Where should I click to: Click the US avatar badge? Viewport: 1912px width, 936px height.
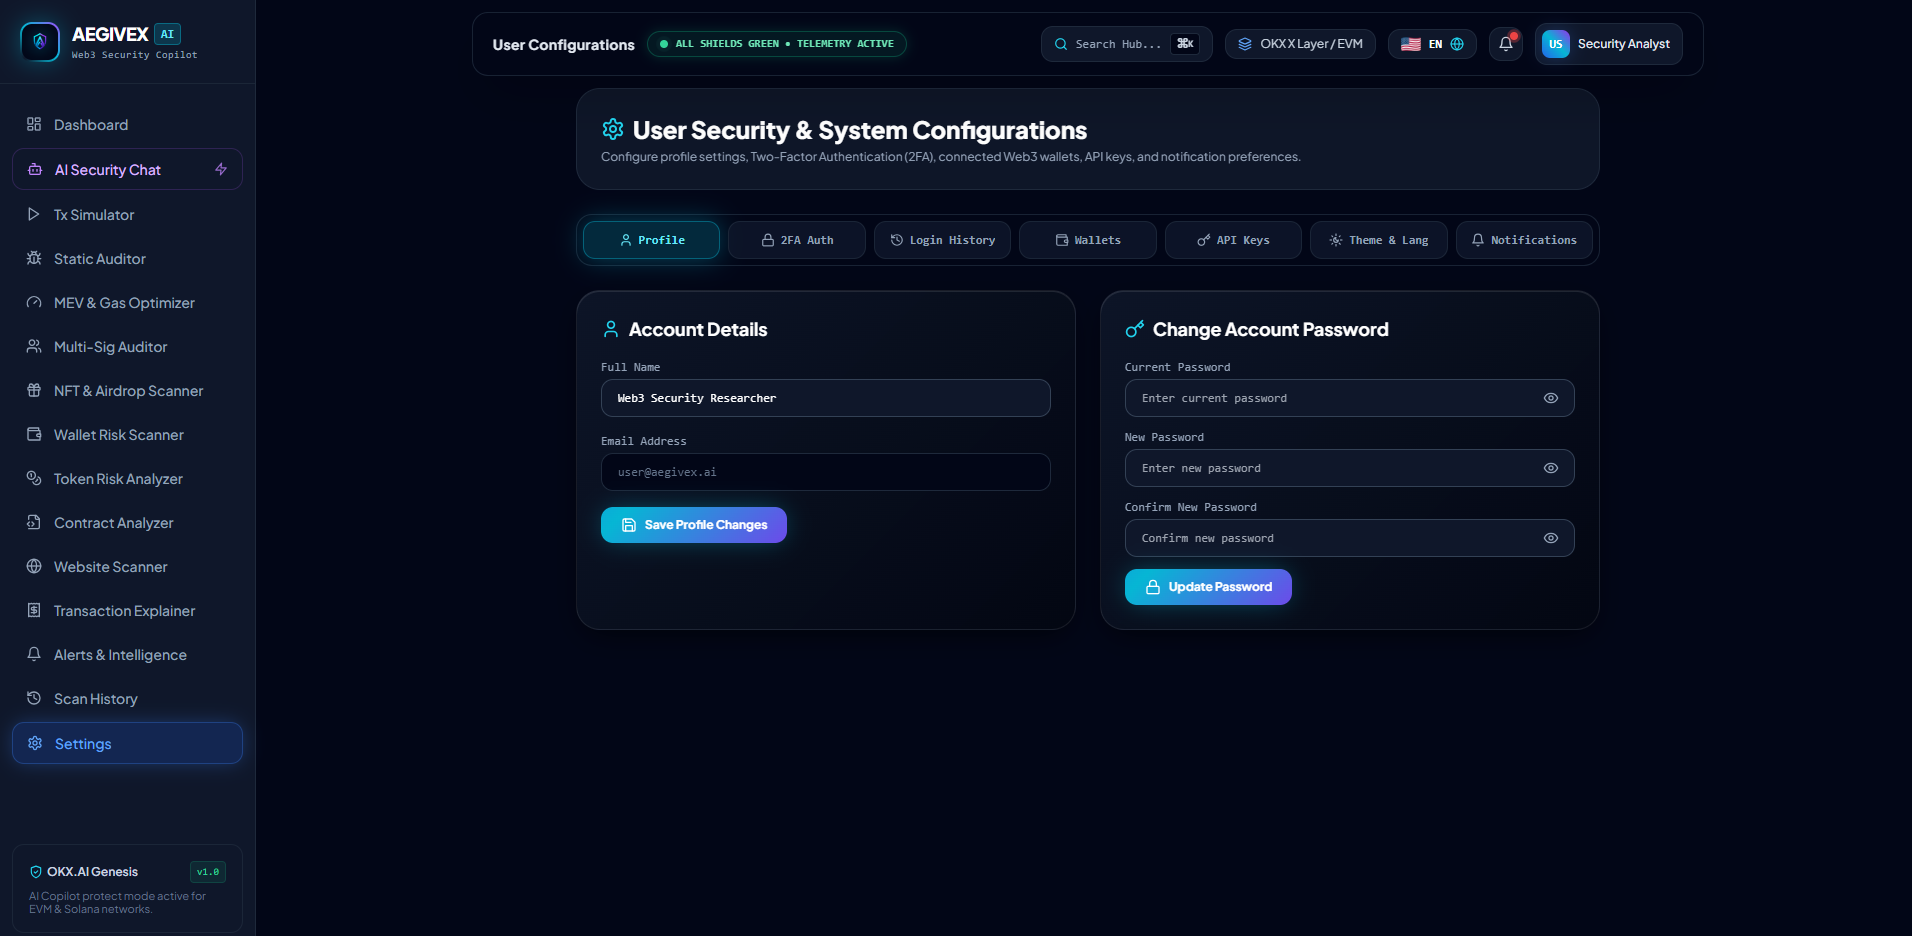(x=1555, y=44)
